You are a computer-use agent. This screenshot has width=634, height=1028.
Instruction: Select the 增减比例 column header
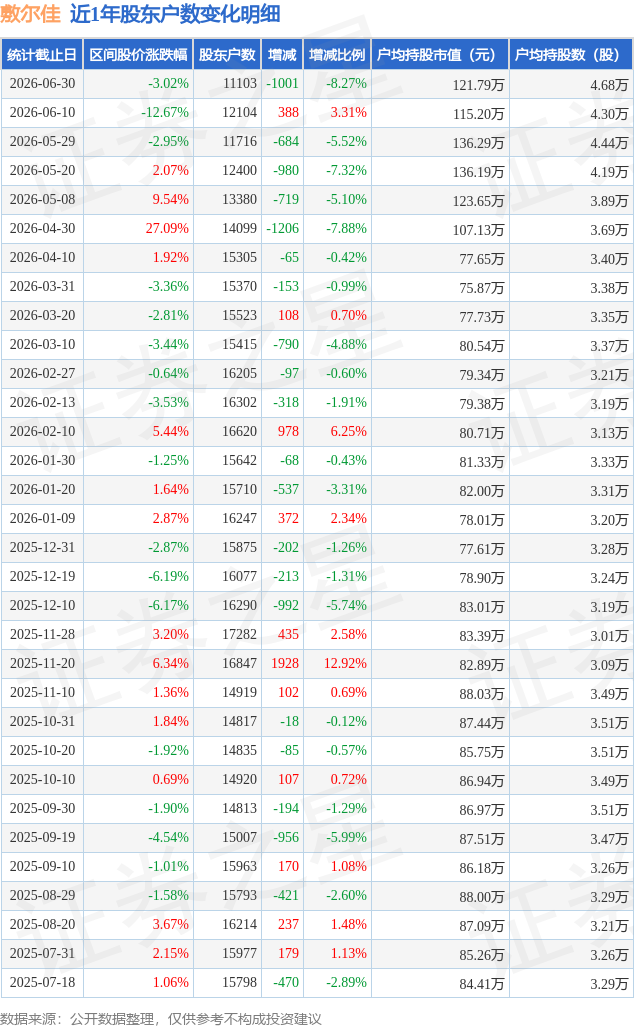coord(337,55)
